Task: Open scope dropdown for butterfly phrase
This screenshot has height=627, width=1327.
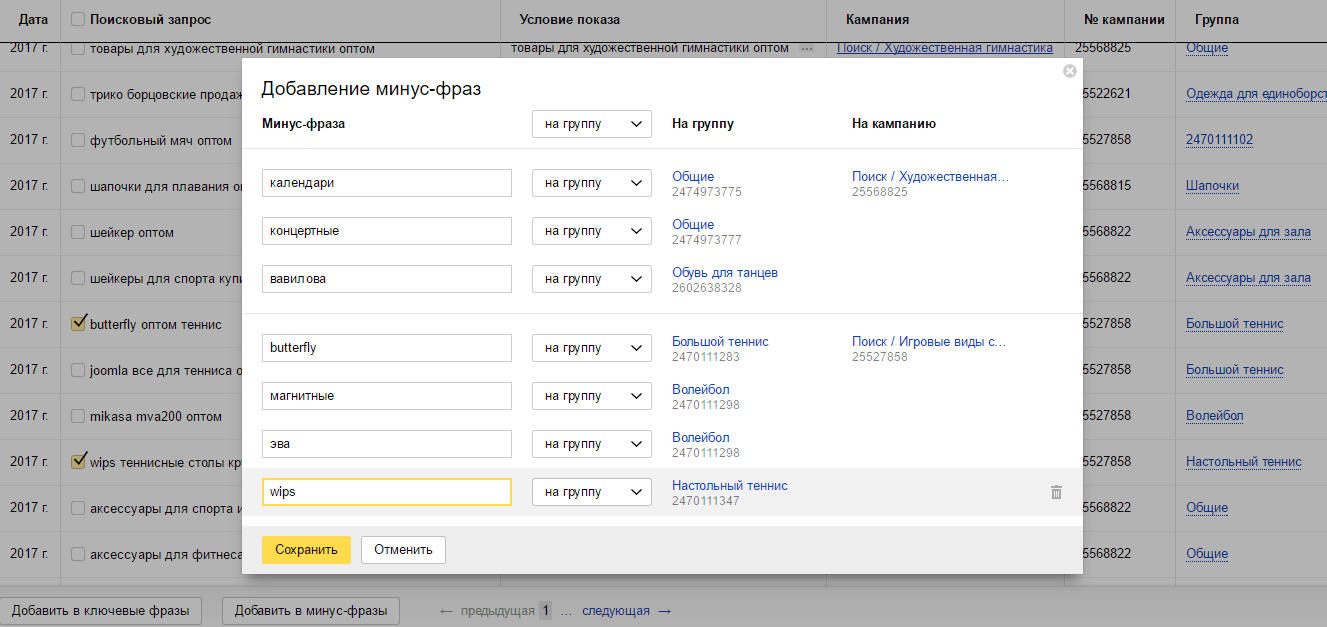Action: 591,348
